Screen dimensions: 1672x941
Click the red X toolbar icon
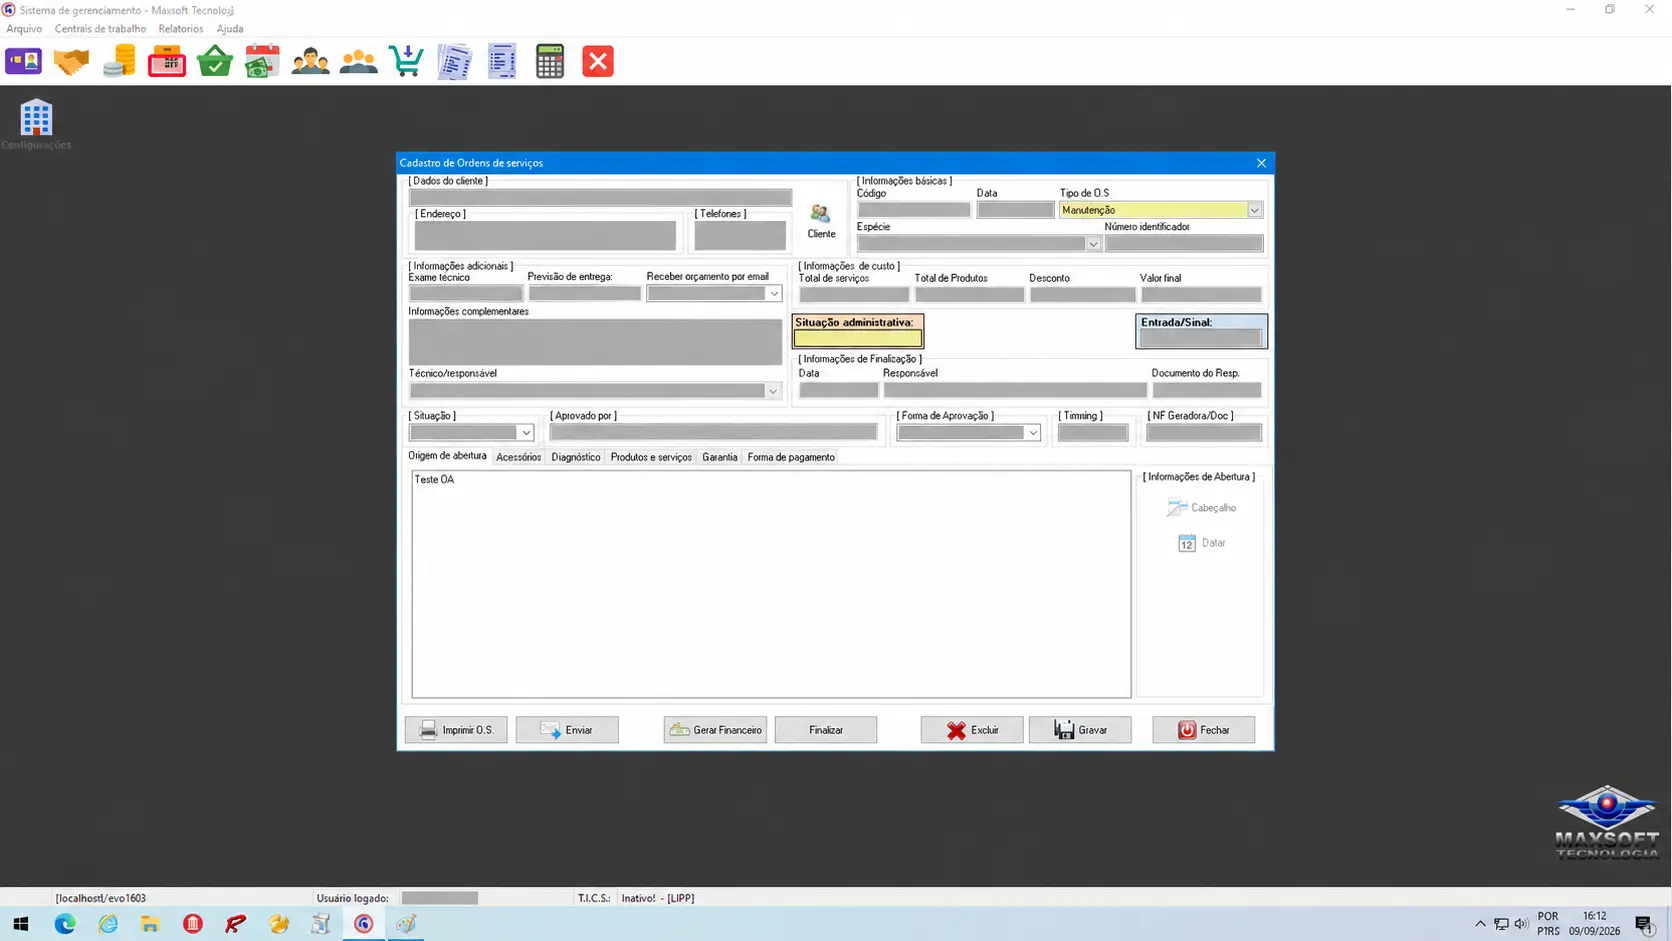point(598,62)
